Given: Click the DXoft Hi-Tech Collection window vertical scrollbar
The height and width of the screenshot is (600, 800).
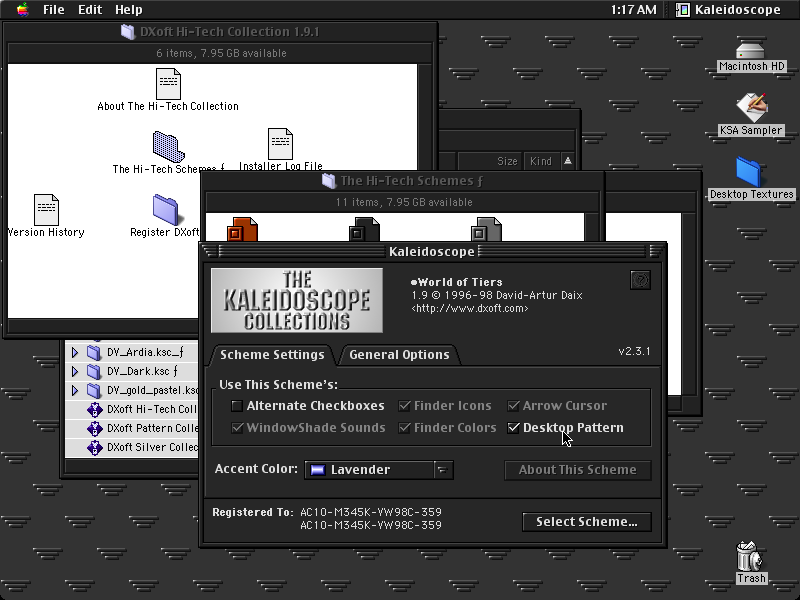Looking at the screenshot, I should 424,191.
